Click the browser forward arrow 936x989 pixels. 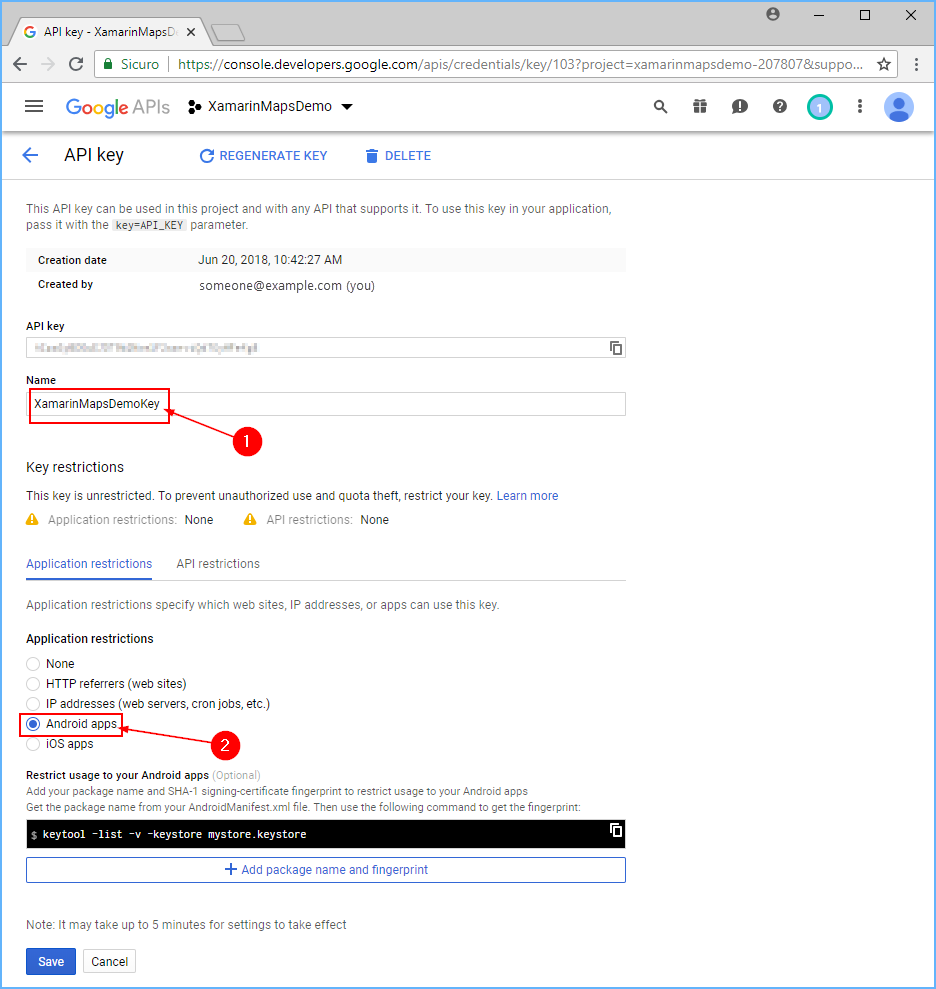[48, 64]
